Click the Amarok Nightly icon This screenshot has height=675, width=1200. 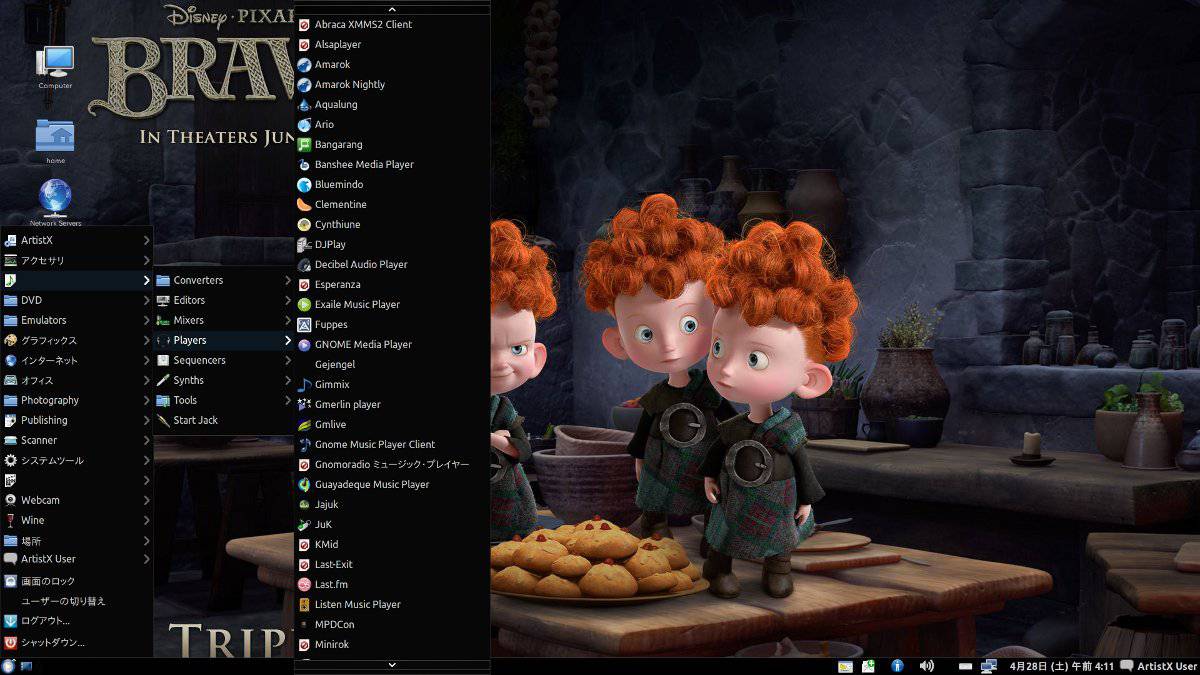click(305, 84)
